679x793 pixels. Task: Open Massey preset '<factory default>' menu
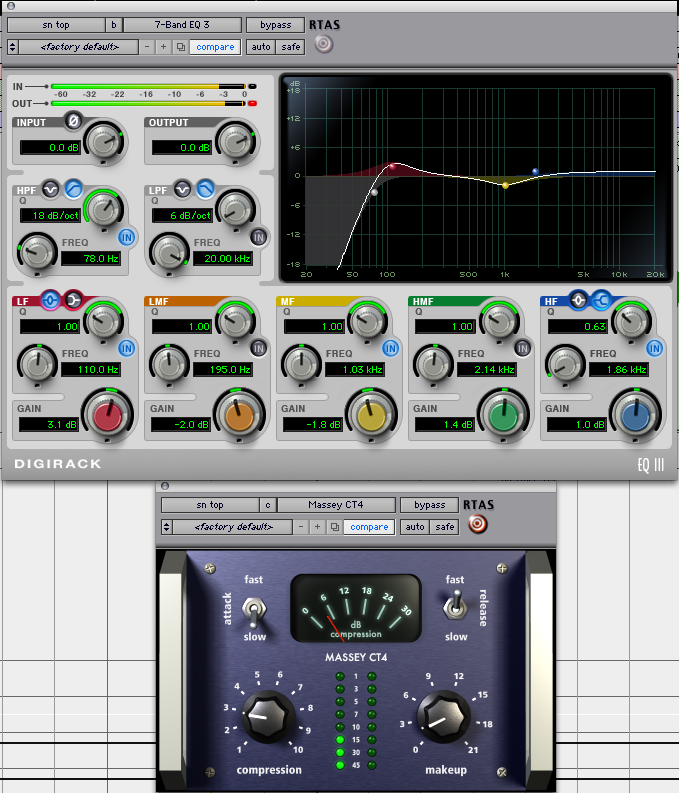[234, 527]
